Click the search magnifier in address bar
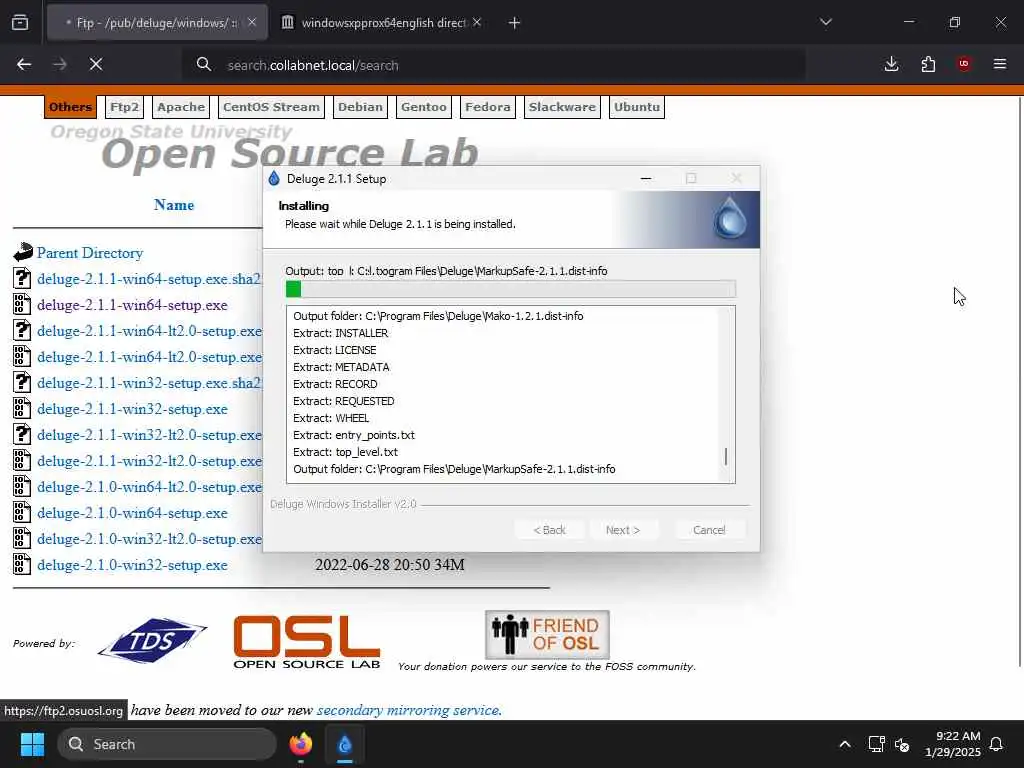 204,64
